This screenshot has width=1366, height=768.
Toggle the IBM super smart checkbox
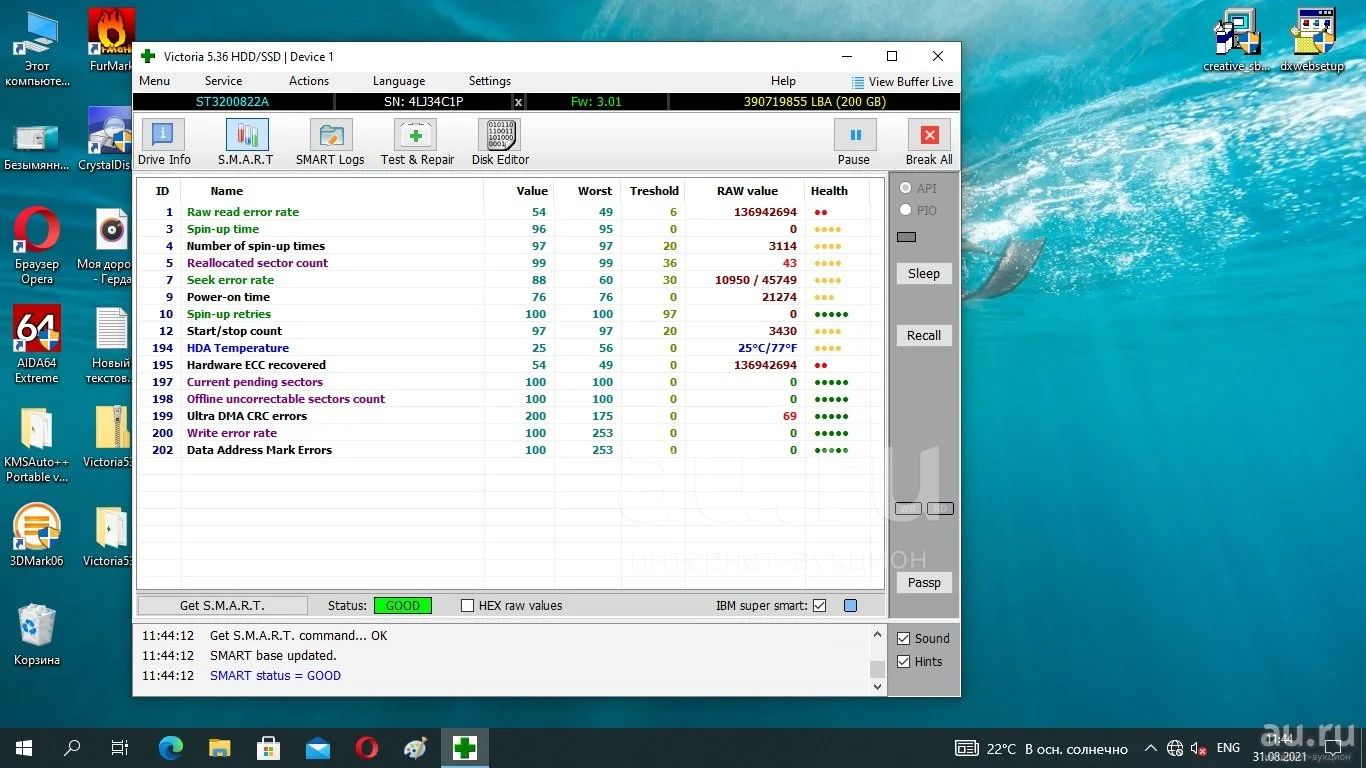[x=819, y=605]
